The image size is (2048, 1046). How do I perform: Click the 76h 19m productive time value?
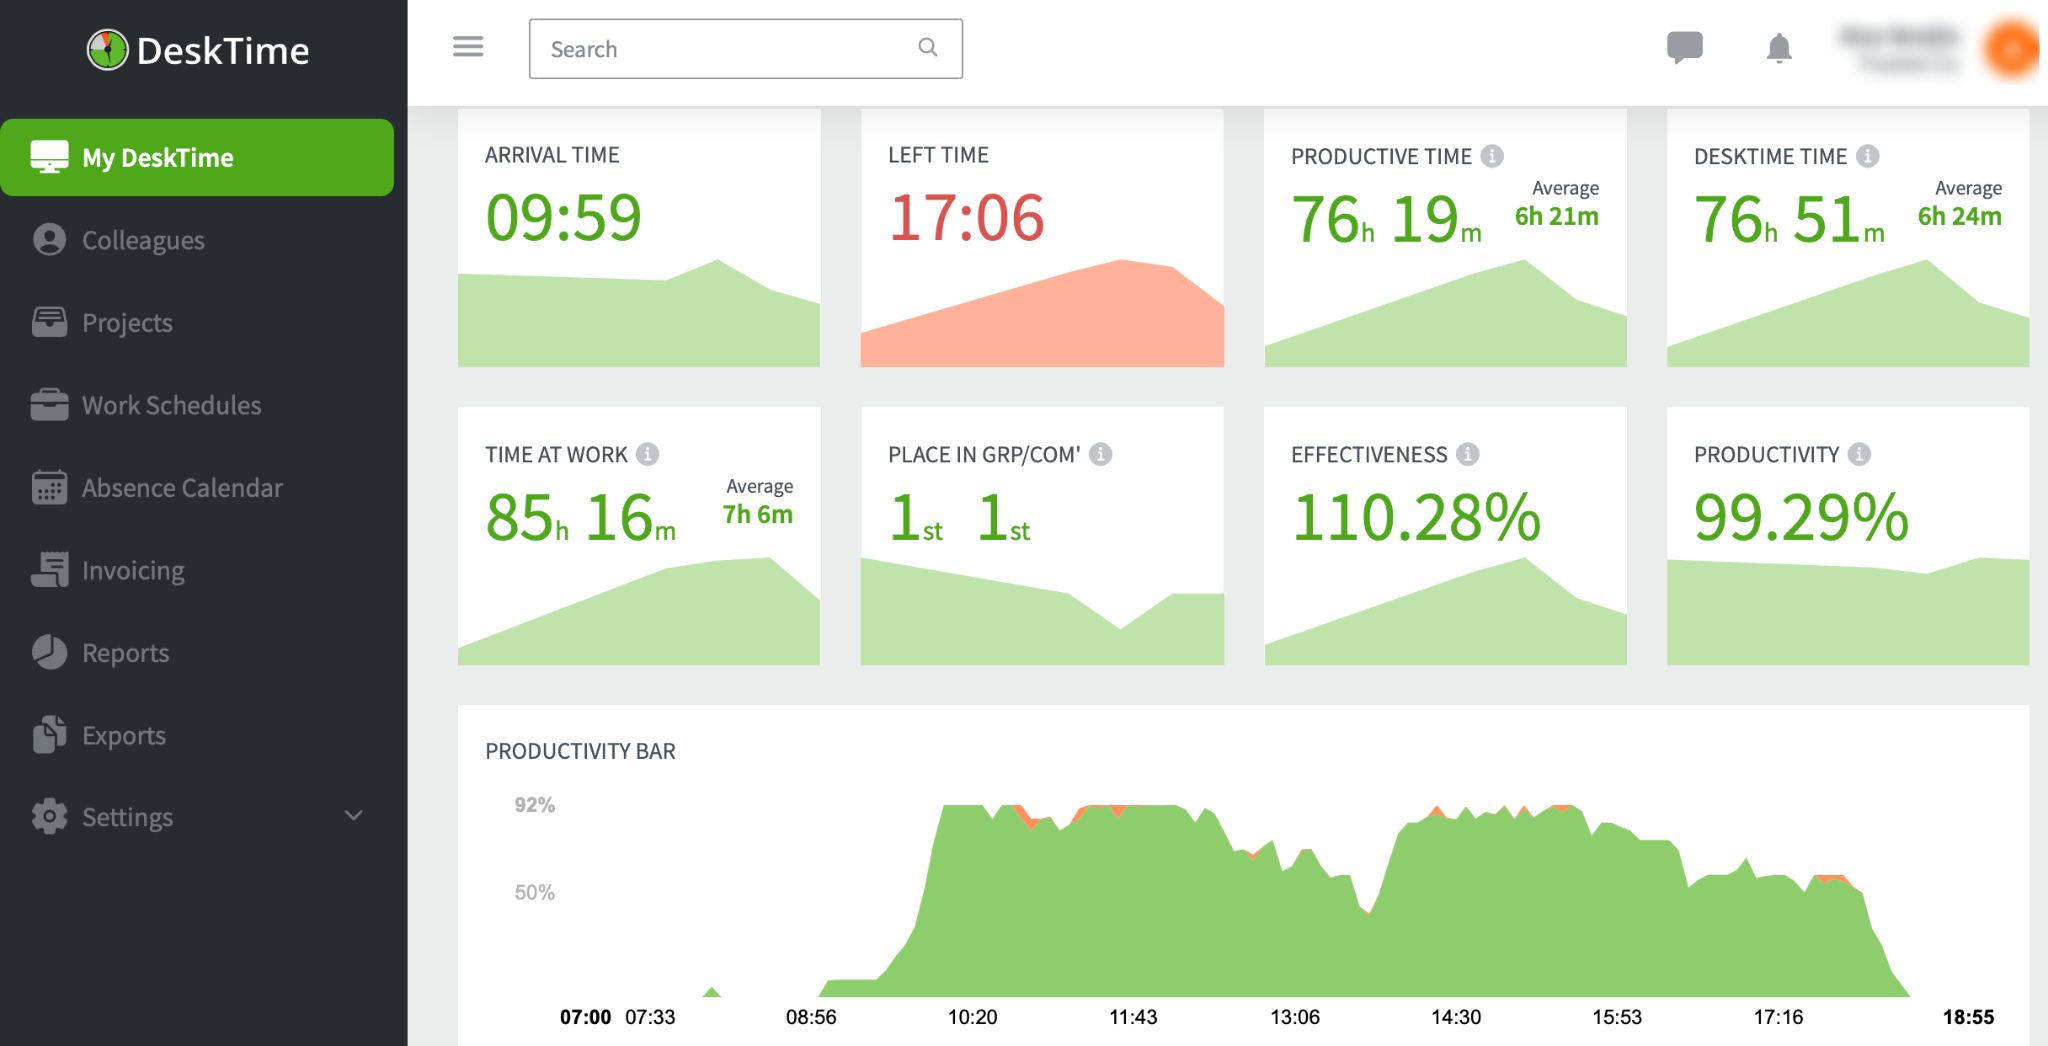(1386, 219)
